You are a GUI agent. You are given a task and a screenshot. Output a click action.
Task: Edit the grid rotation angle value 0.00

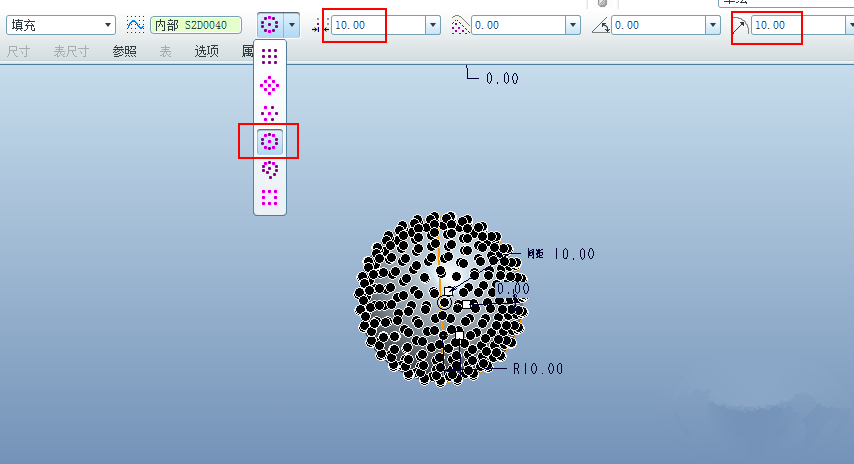coord(658,25)
